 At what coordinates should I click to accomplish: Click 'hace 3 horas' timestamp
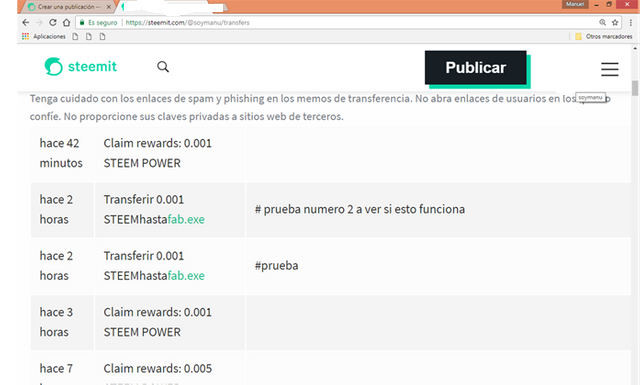(56, 322)
